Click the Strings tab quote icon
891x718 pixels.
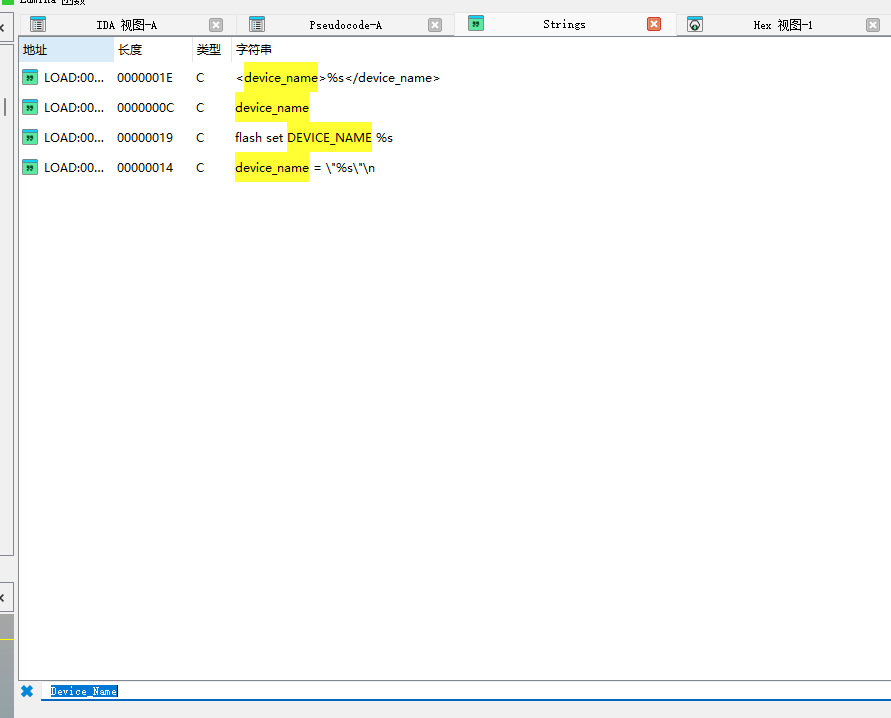pyautogui.click(x=476, y=24)
